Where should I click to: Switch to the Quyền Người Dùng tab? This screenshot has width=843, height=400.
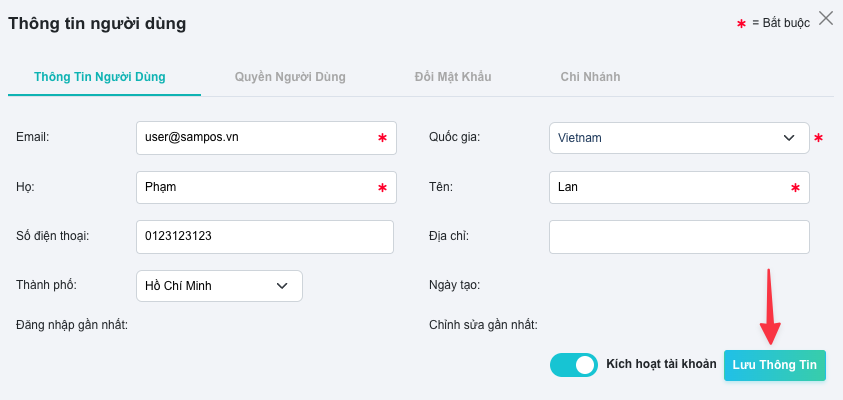point(290,76)
